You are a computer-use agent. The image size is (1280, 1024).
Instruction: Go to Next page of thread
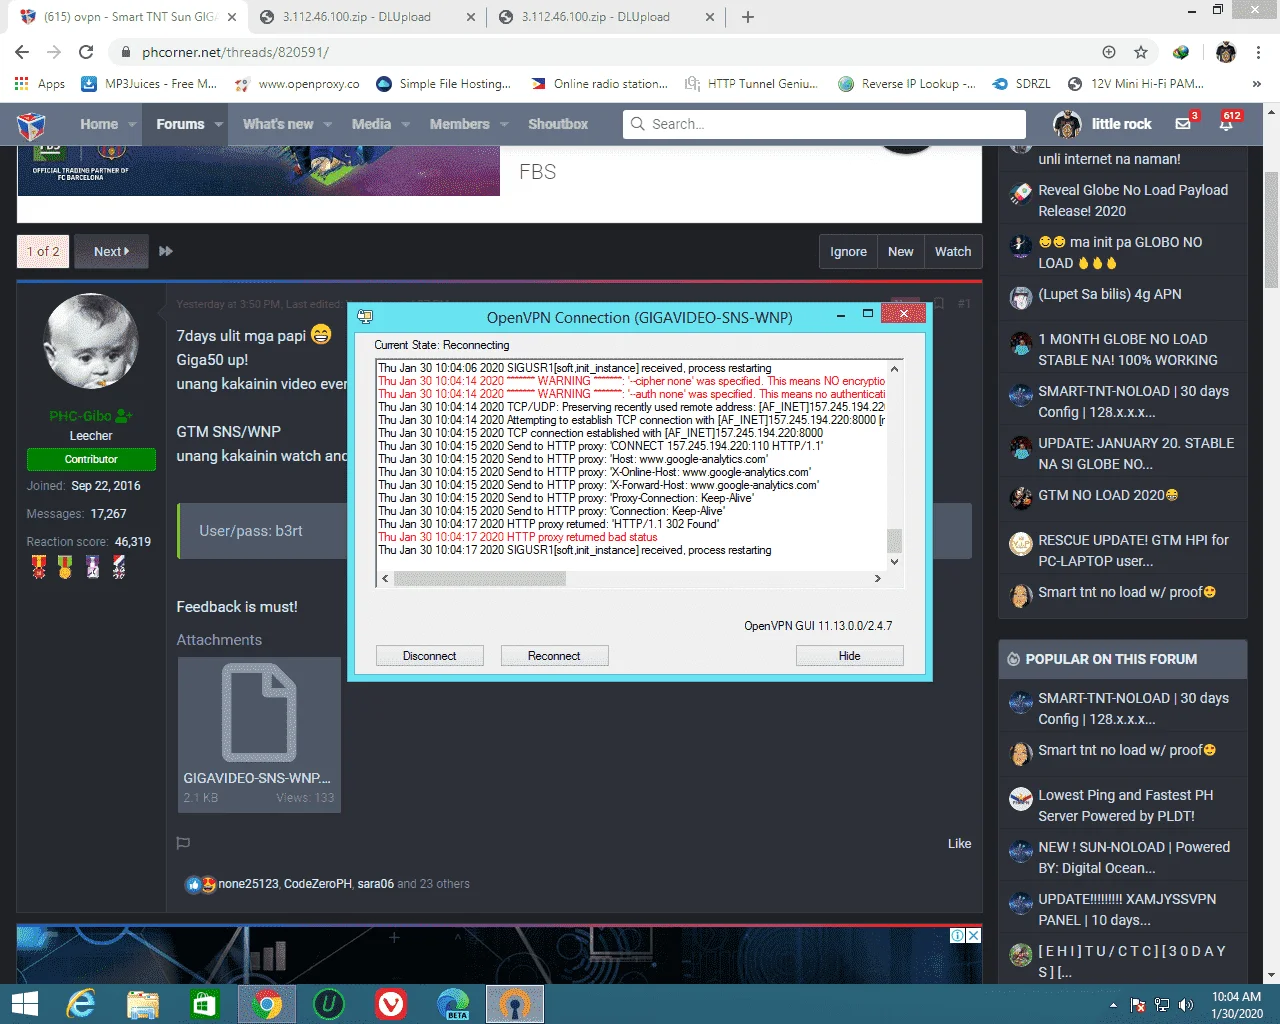pos(111,251)
